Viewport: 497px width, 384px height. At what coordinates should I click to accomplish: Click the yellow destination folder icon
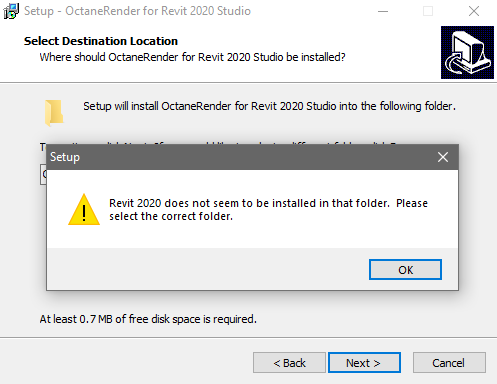coord(54,113)
